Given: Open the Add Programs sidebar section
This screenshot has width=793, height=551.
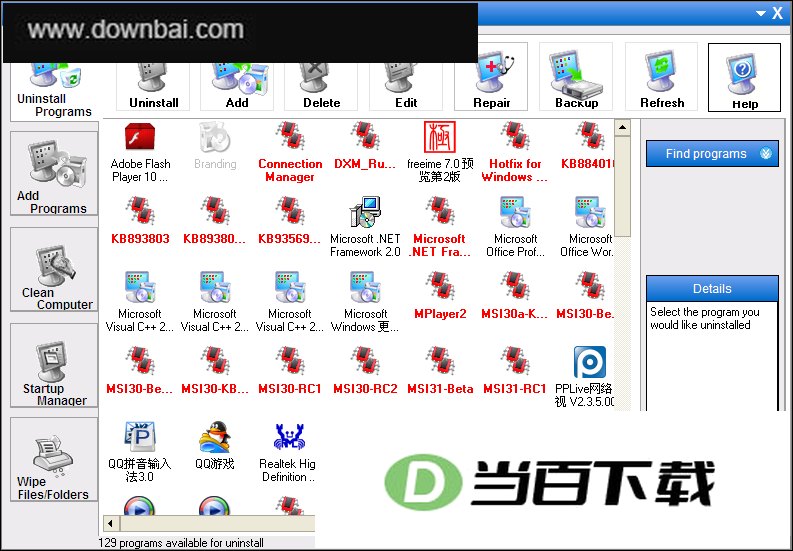Looking at the screenshot, I should tap(54, 174).
